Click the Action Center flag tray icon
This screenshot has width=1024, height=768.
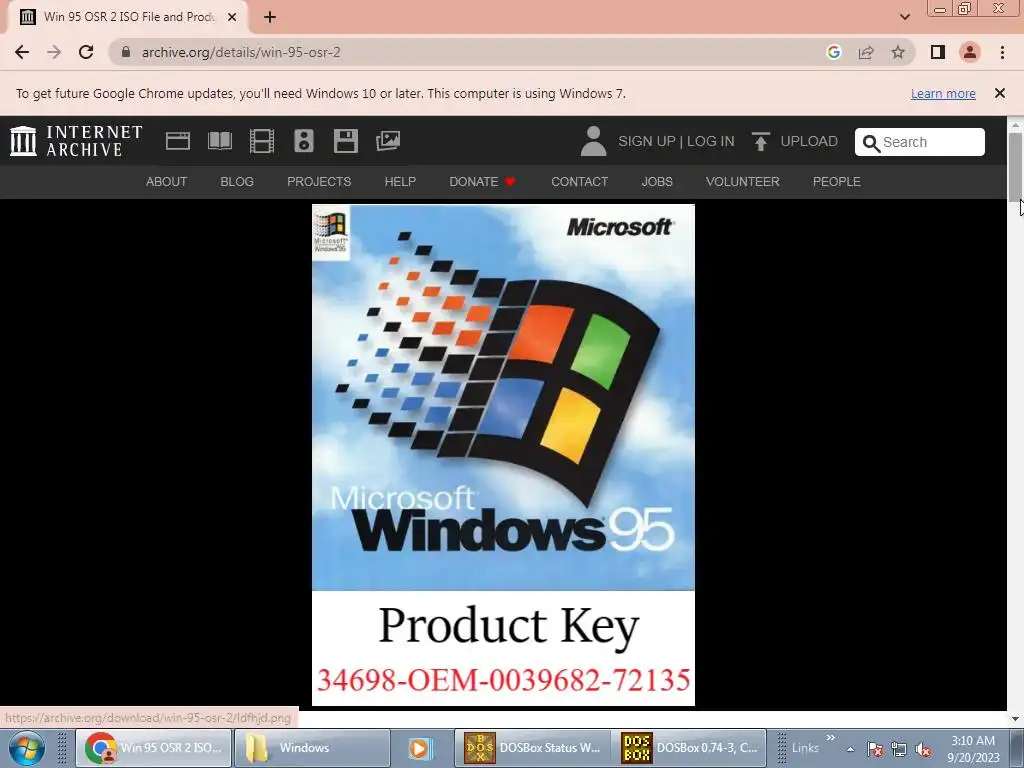click(x=875, y=749)
